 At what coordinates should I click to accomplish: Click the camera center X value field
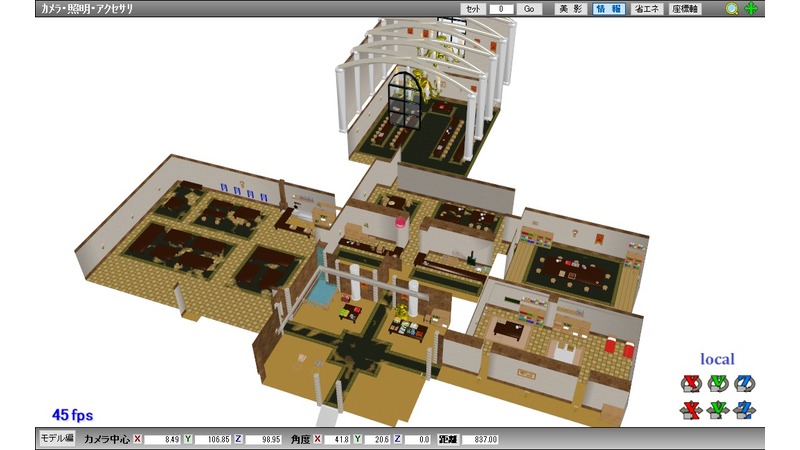click(x=161, y=439)
